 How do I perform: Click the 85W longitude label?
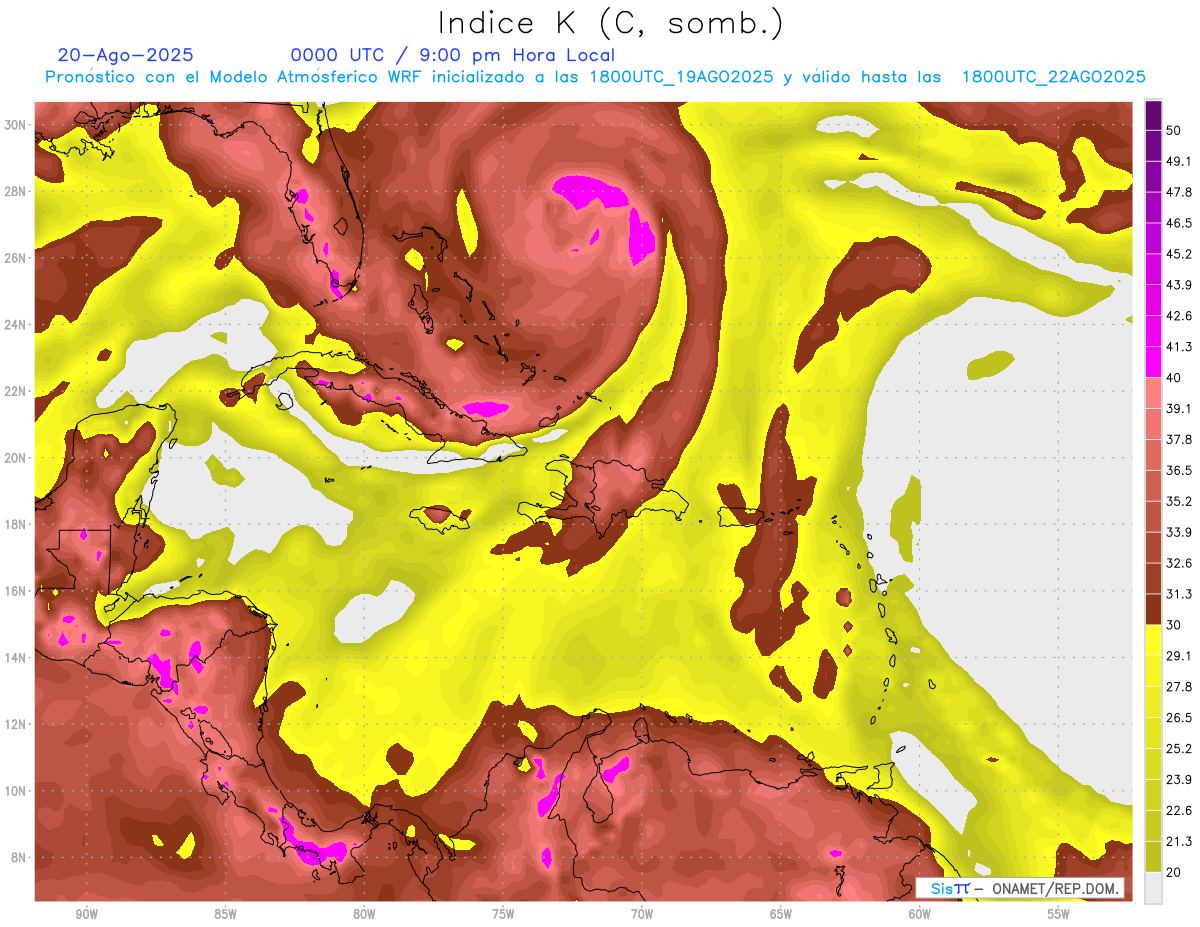(225, 914)
